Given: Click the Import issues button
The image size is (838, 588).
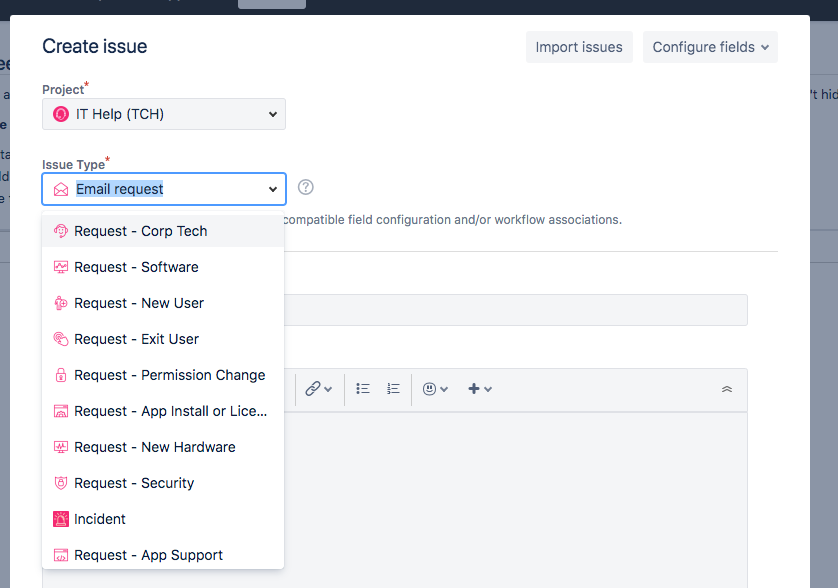Looking at the screenshot, I should tap(579, 47).
